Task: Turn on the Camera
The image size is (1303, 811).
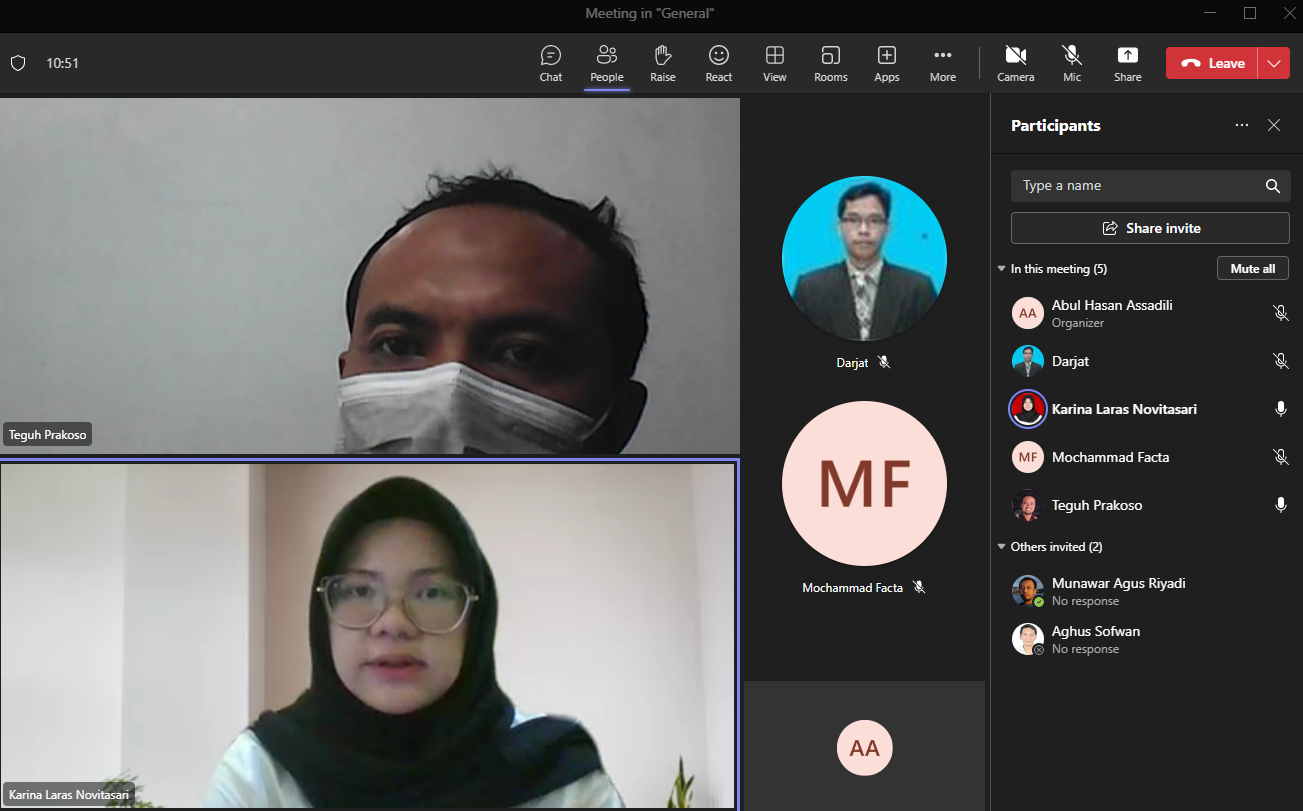Action: click(x=1015, y=63)
